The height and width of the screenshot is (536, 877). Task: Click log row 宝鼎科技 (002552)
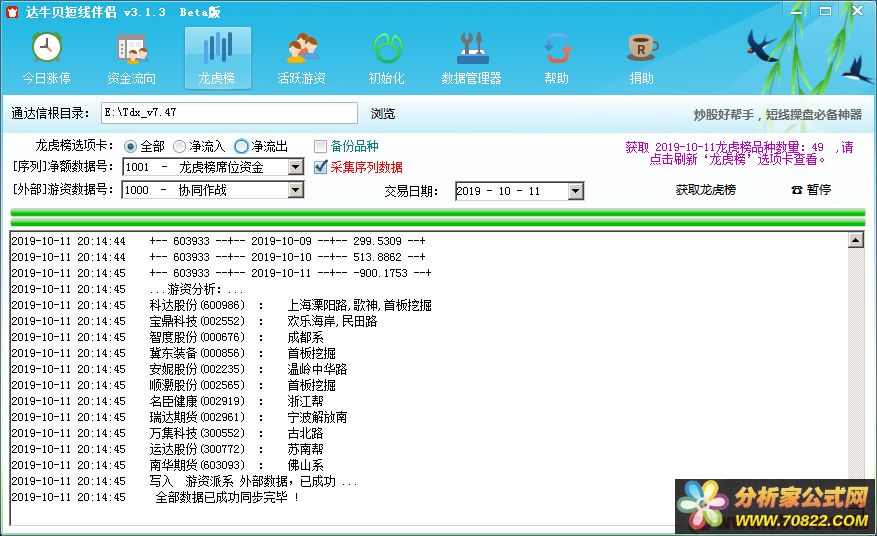[x=194, y=321]
